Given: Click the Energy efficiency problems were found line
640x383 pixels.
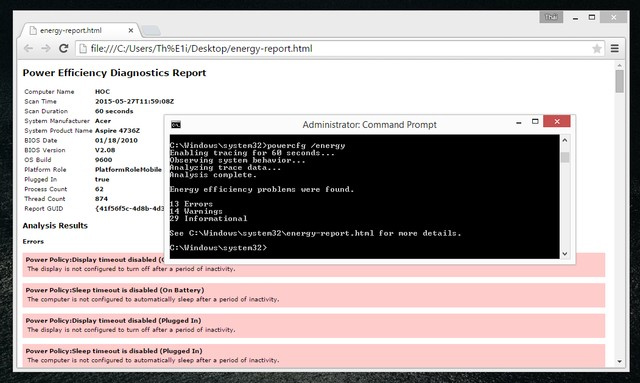Looking at the screenshot, I should click(262, 189).
